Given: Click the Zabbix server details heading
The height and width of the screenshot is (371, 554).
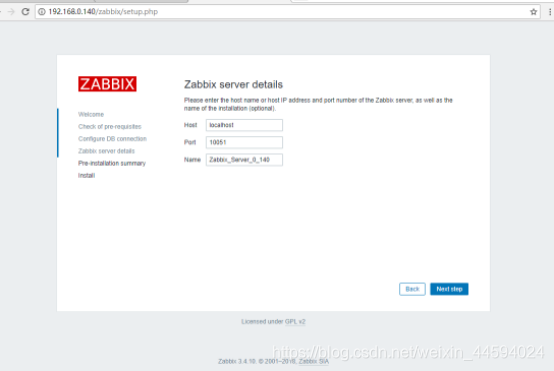Looking at the screenshot, I should 233,84.
